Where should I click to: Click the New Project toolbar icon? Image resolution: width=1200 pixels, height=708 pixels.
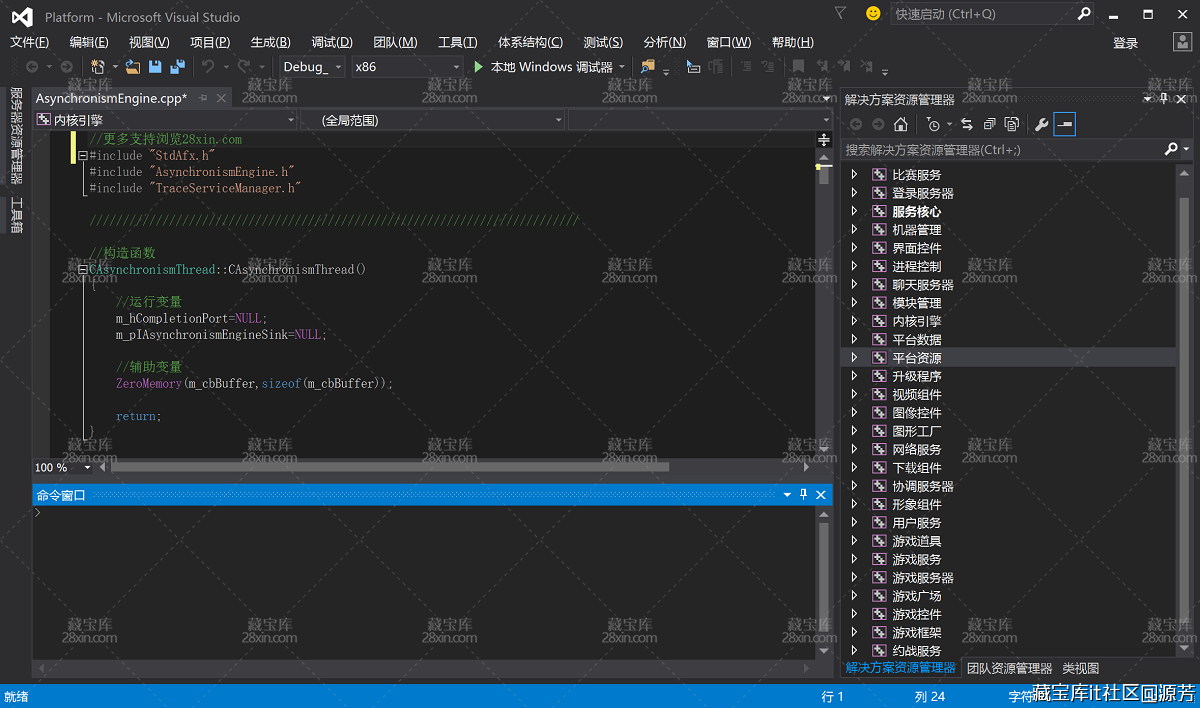click(98, 67)
